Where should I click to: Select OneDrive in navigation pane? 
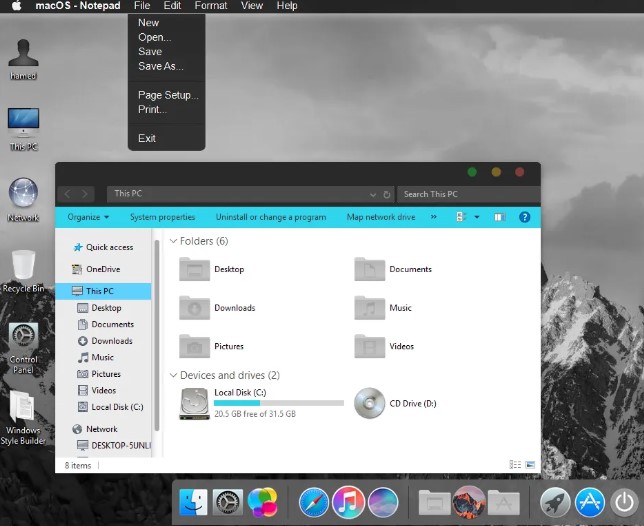tap(96, 269)
